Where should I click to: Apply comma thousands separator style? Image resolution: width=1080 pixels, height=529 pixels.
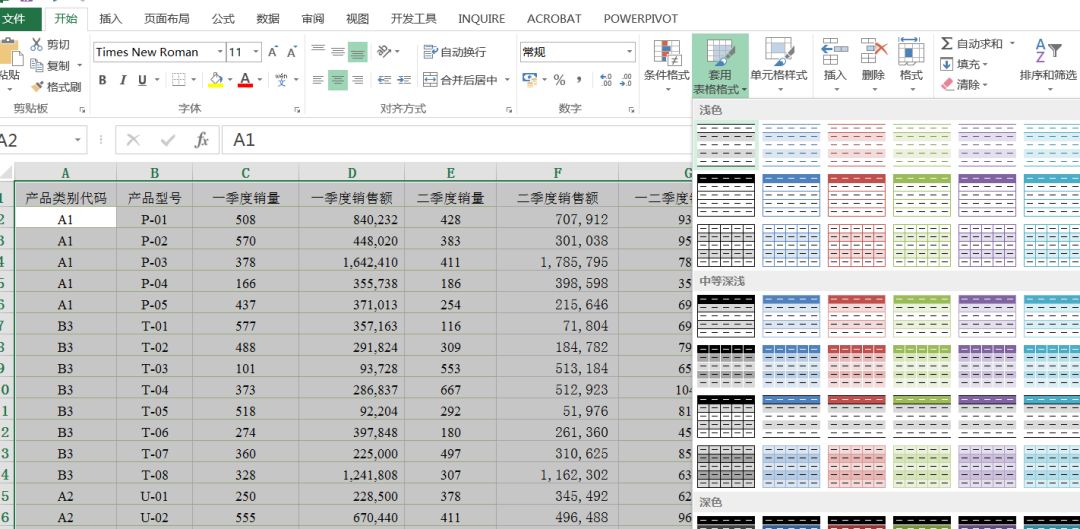[x=579, y=80]
